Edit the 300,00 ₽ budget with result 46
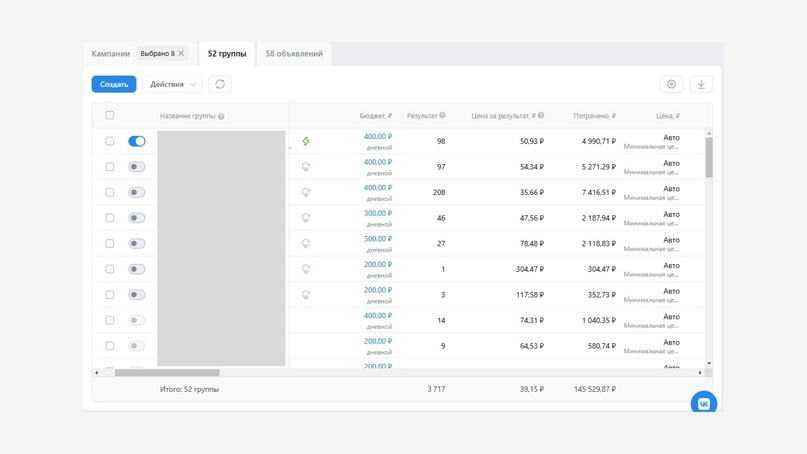This screenshot has height=454, width=807. (x=377, y=213)
